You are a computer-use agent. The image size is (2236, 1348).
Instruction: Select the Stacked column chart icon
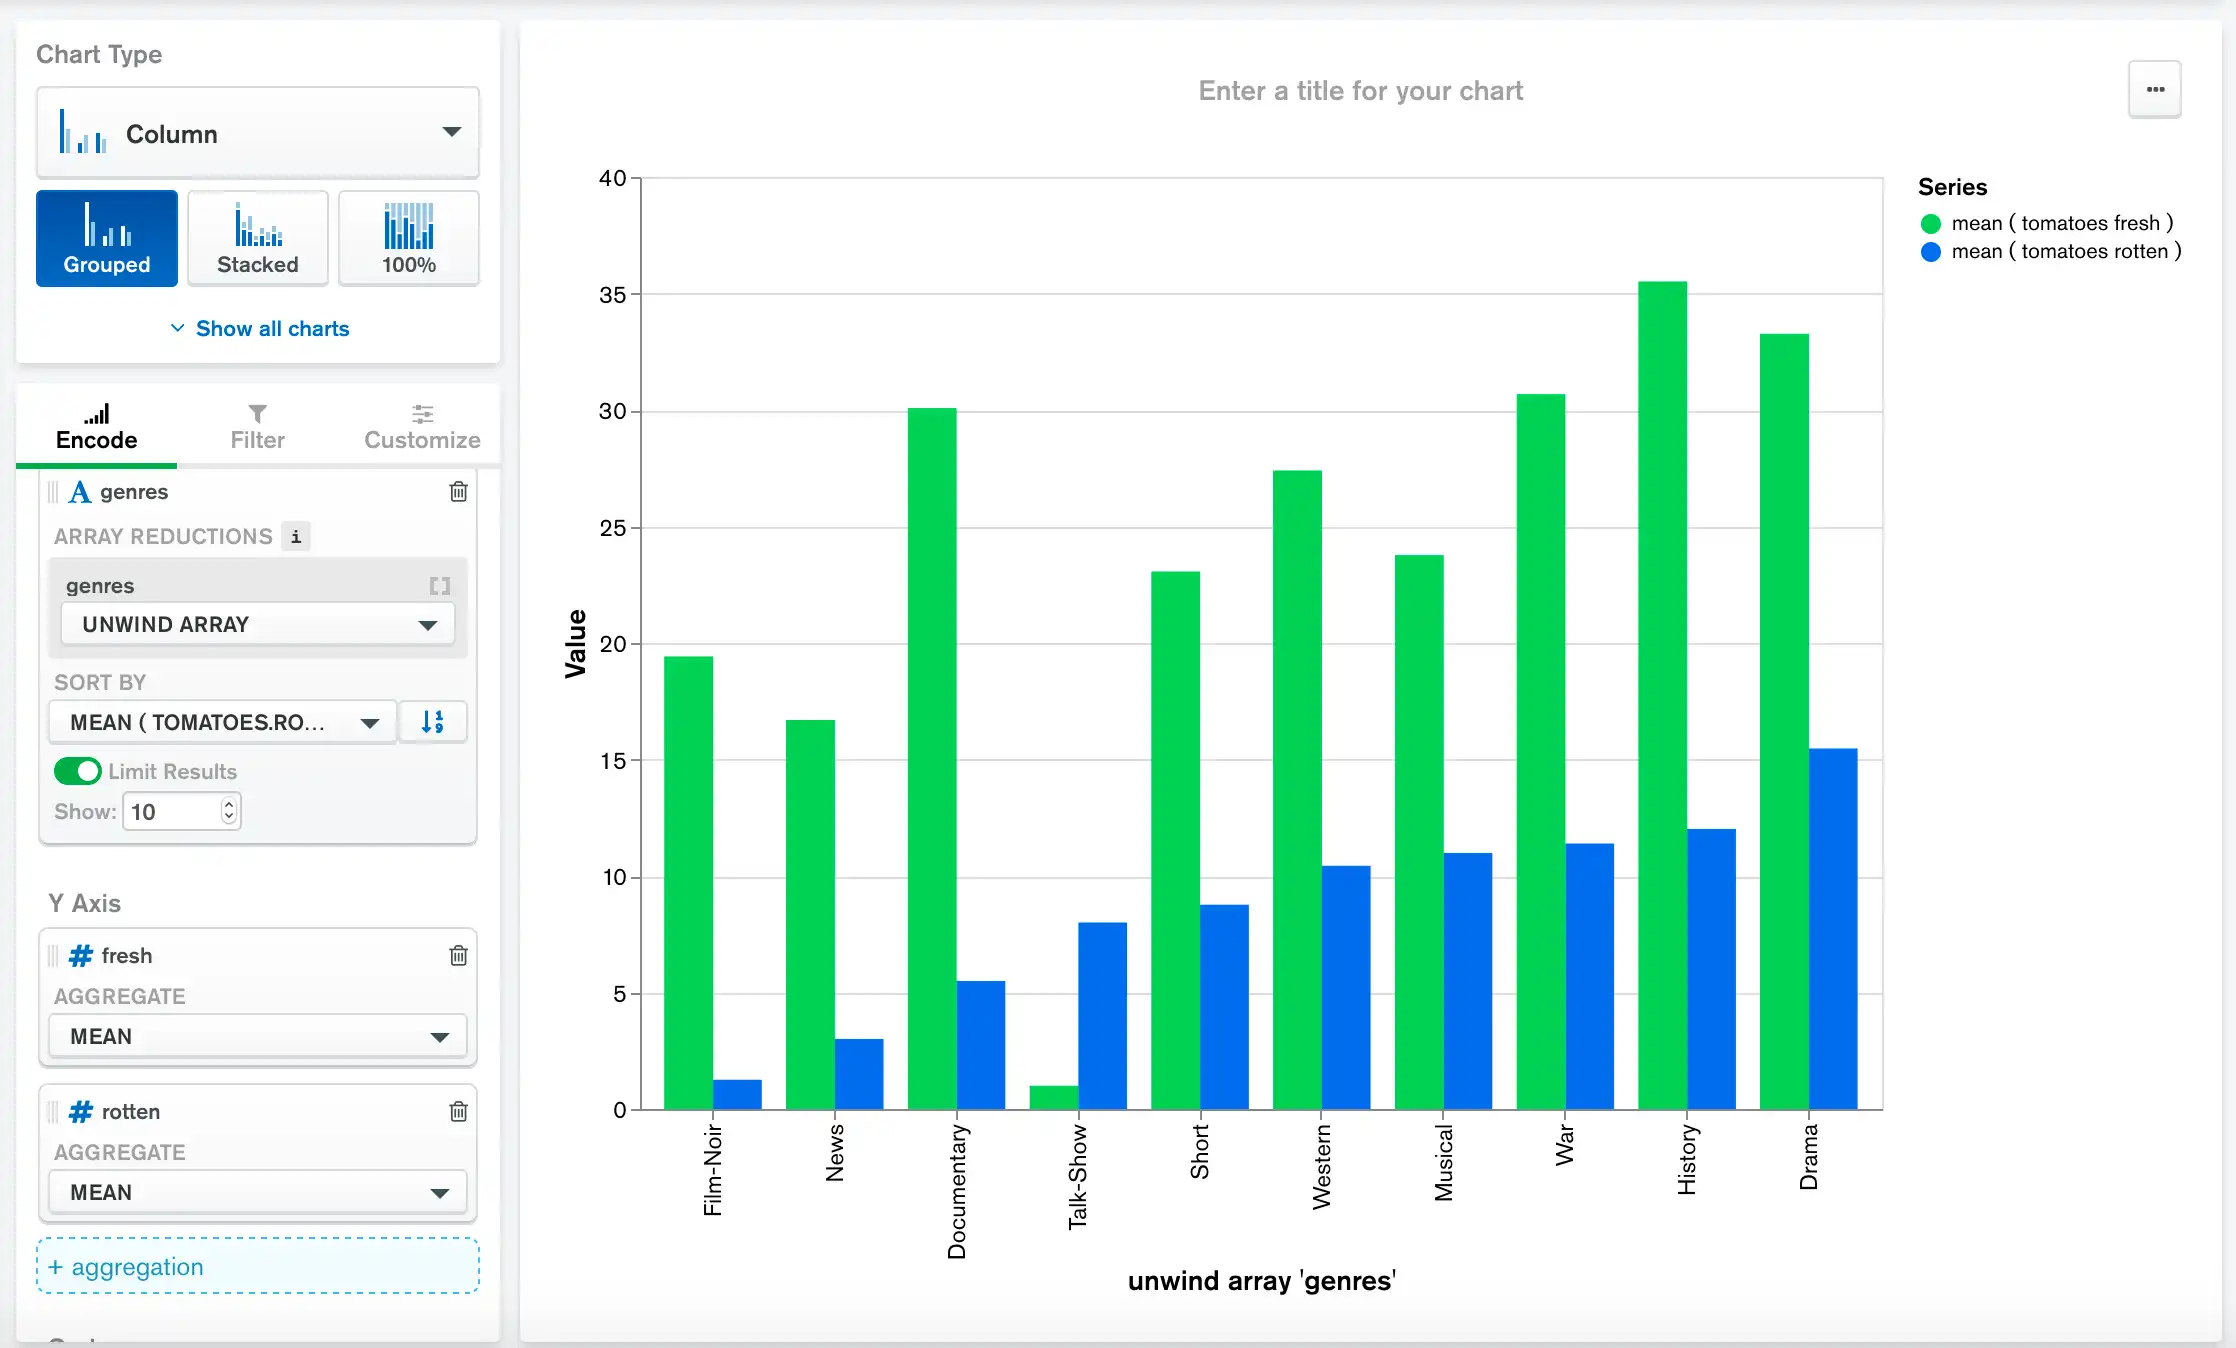(256, 236)
